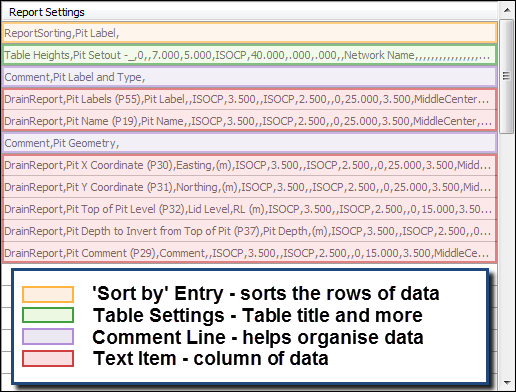The image size is (516, 392).
Task: Click the scrollbar down arrow
Action: point(507,382)
